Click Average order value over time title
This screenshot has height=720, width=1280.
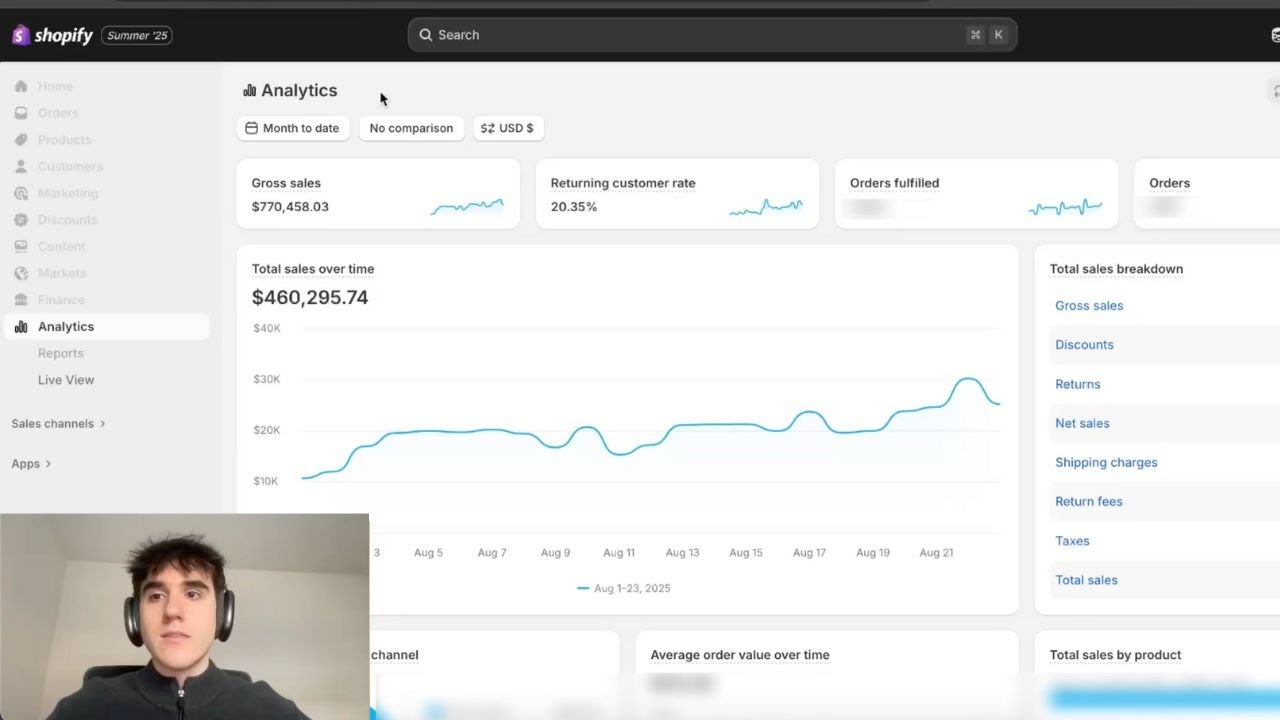pyautogui.click(x=740, y=655)
